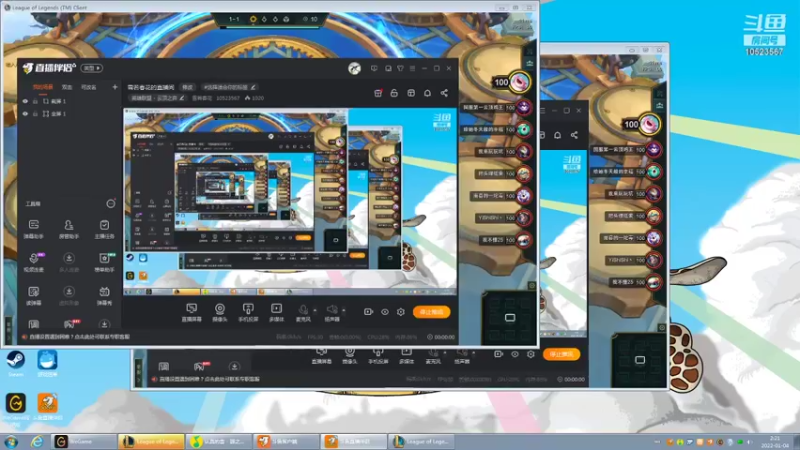Switch to the 可改名 scene tab
The image size is (800, 450).
click(x=89, y=87)
